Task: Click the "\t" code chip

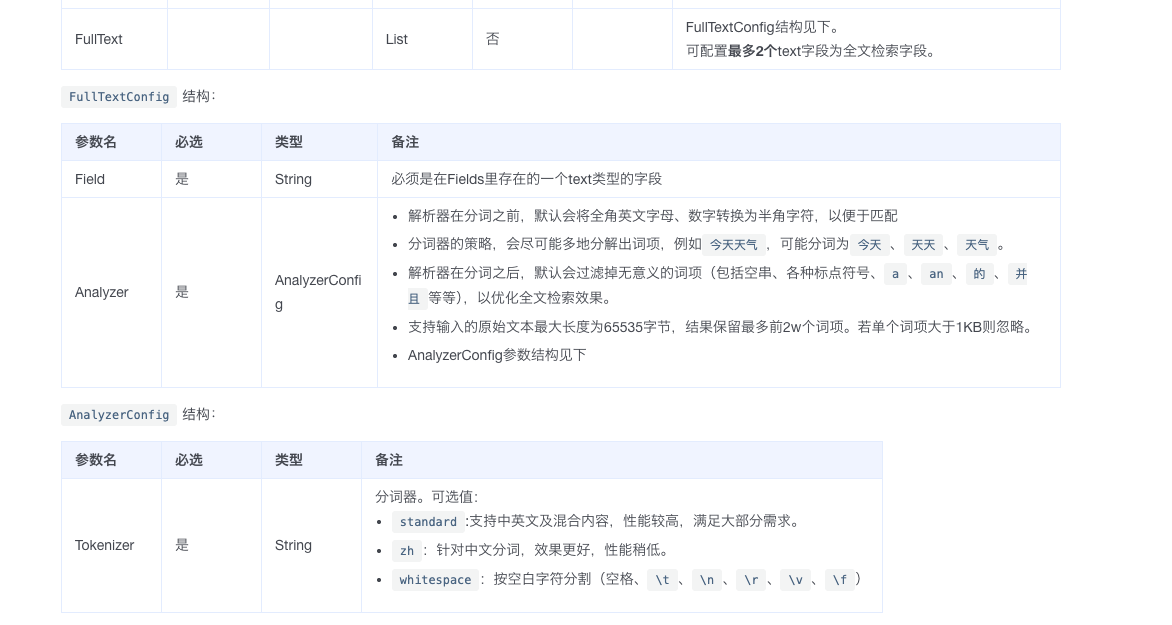Action: (x=662, y=580)
